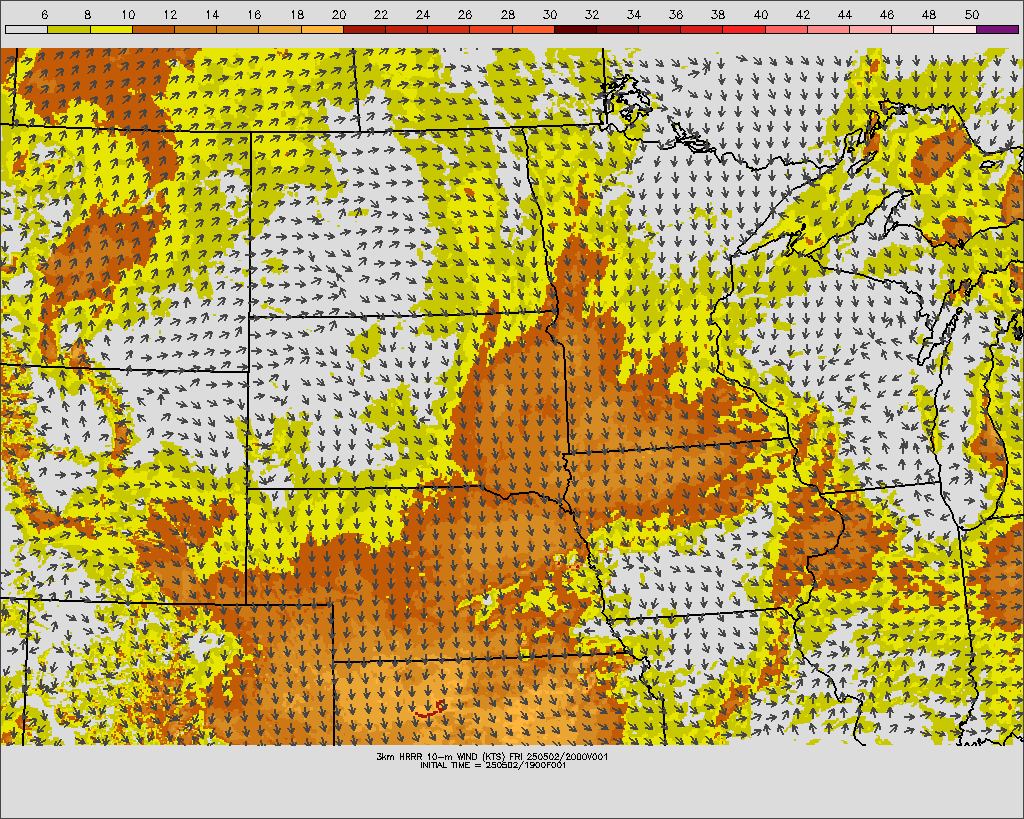1024x819 pixels.
Task: Select the legend label '12'
Action: (170, 14)
